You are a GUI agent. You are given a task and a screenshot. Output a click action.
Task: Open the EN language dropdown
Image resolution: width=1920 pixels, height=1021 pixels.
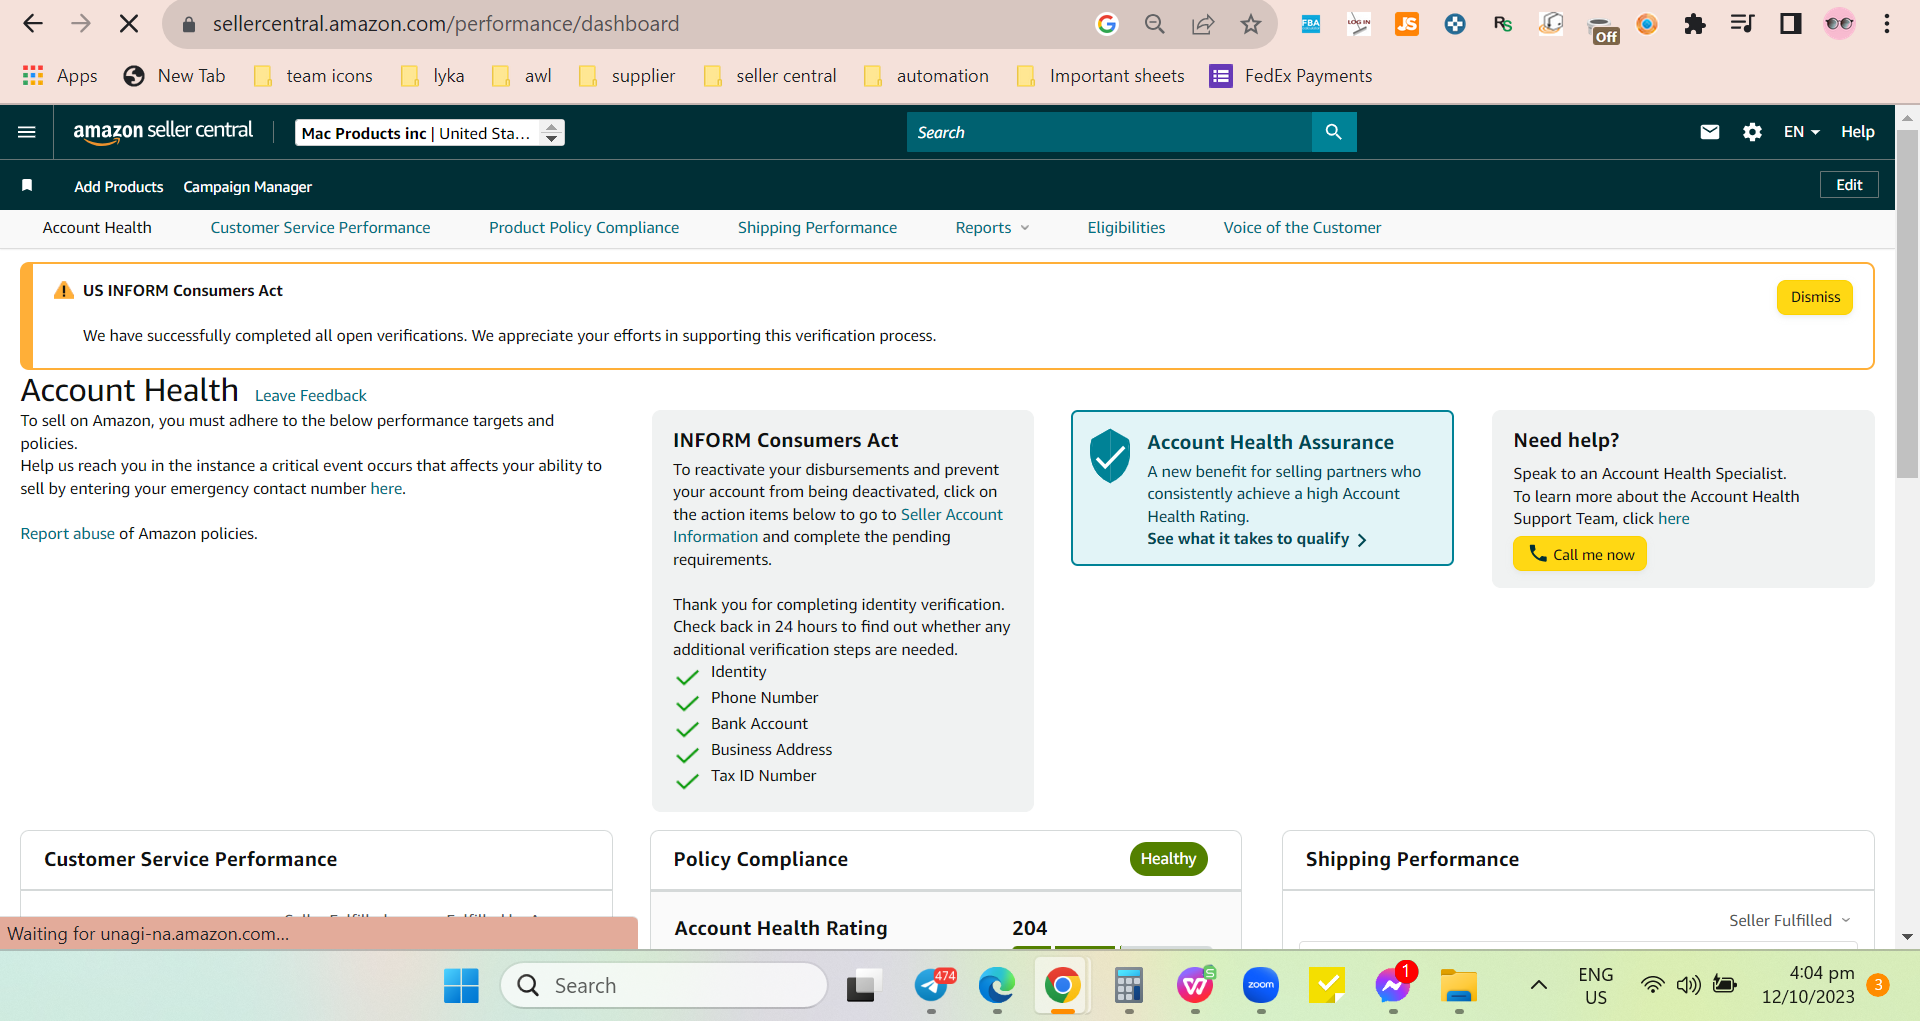point(1801,132)
